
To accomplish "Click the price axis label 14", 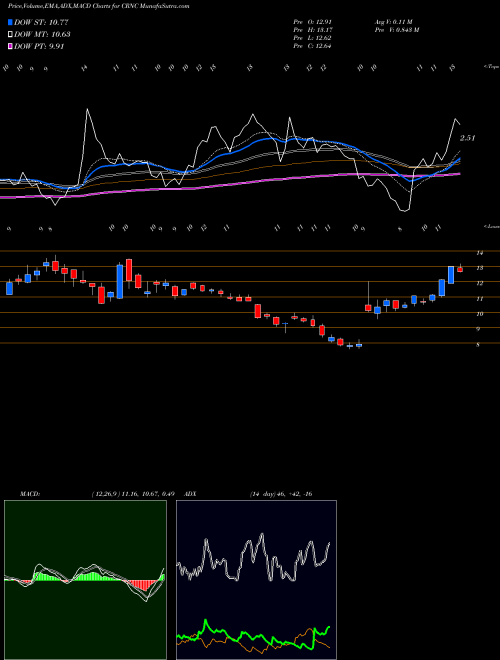I will (479, 253).
